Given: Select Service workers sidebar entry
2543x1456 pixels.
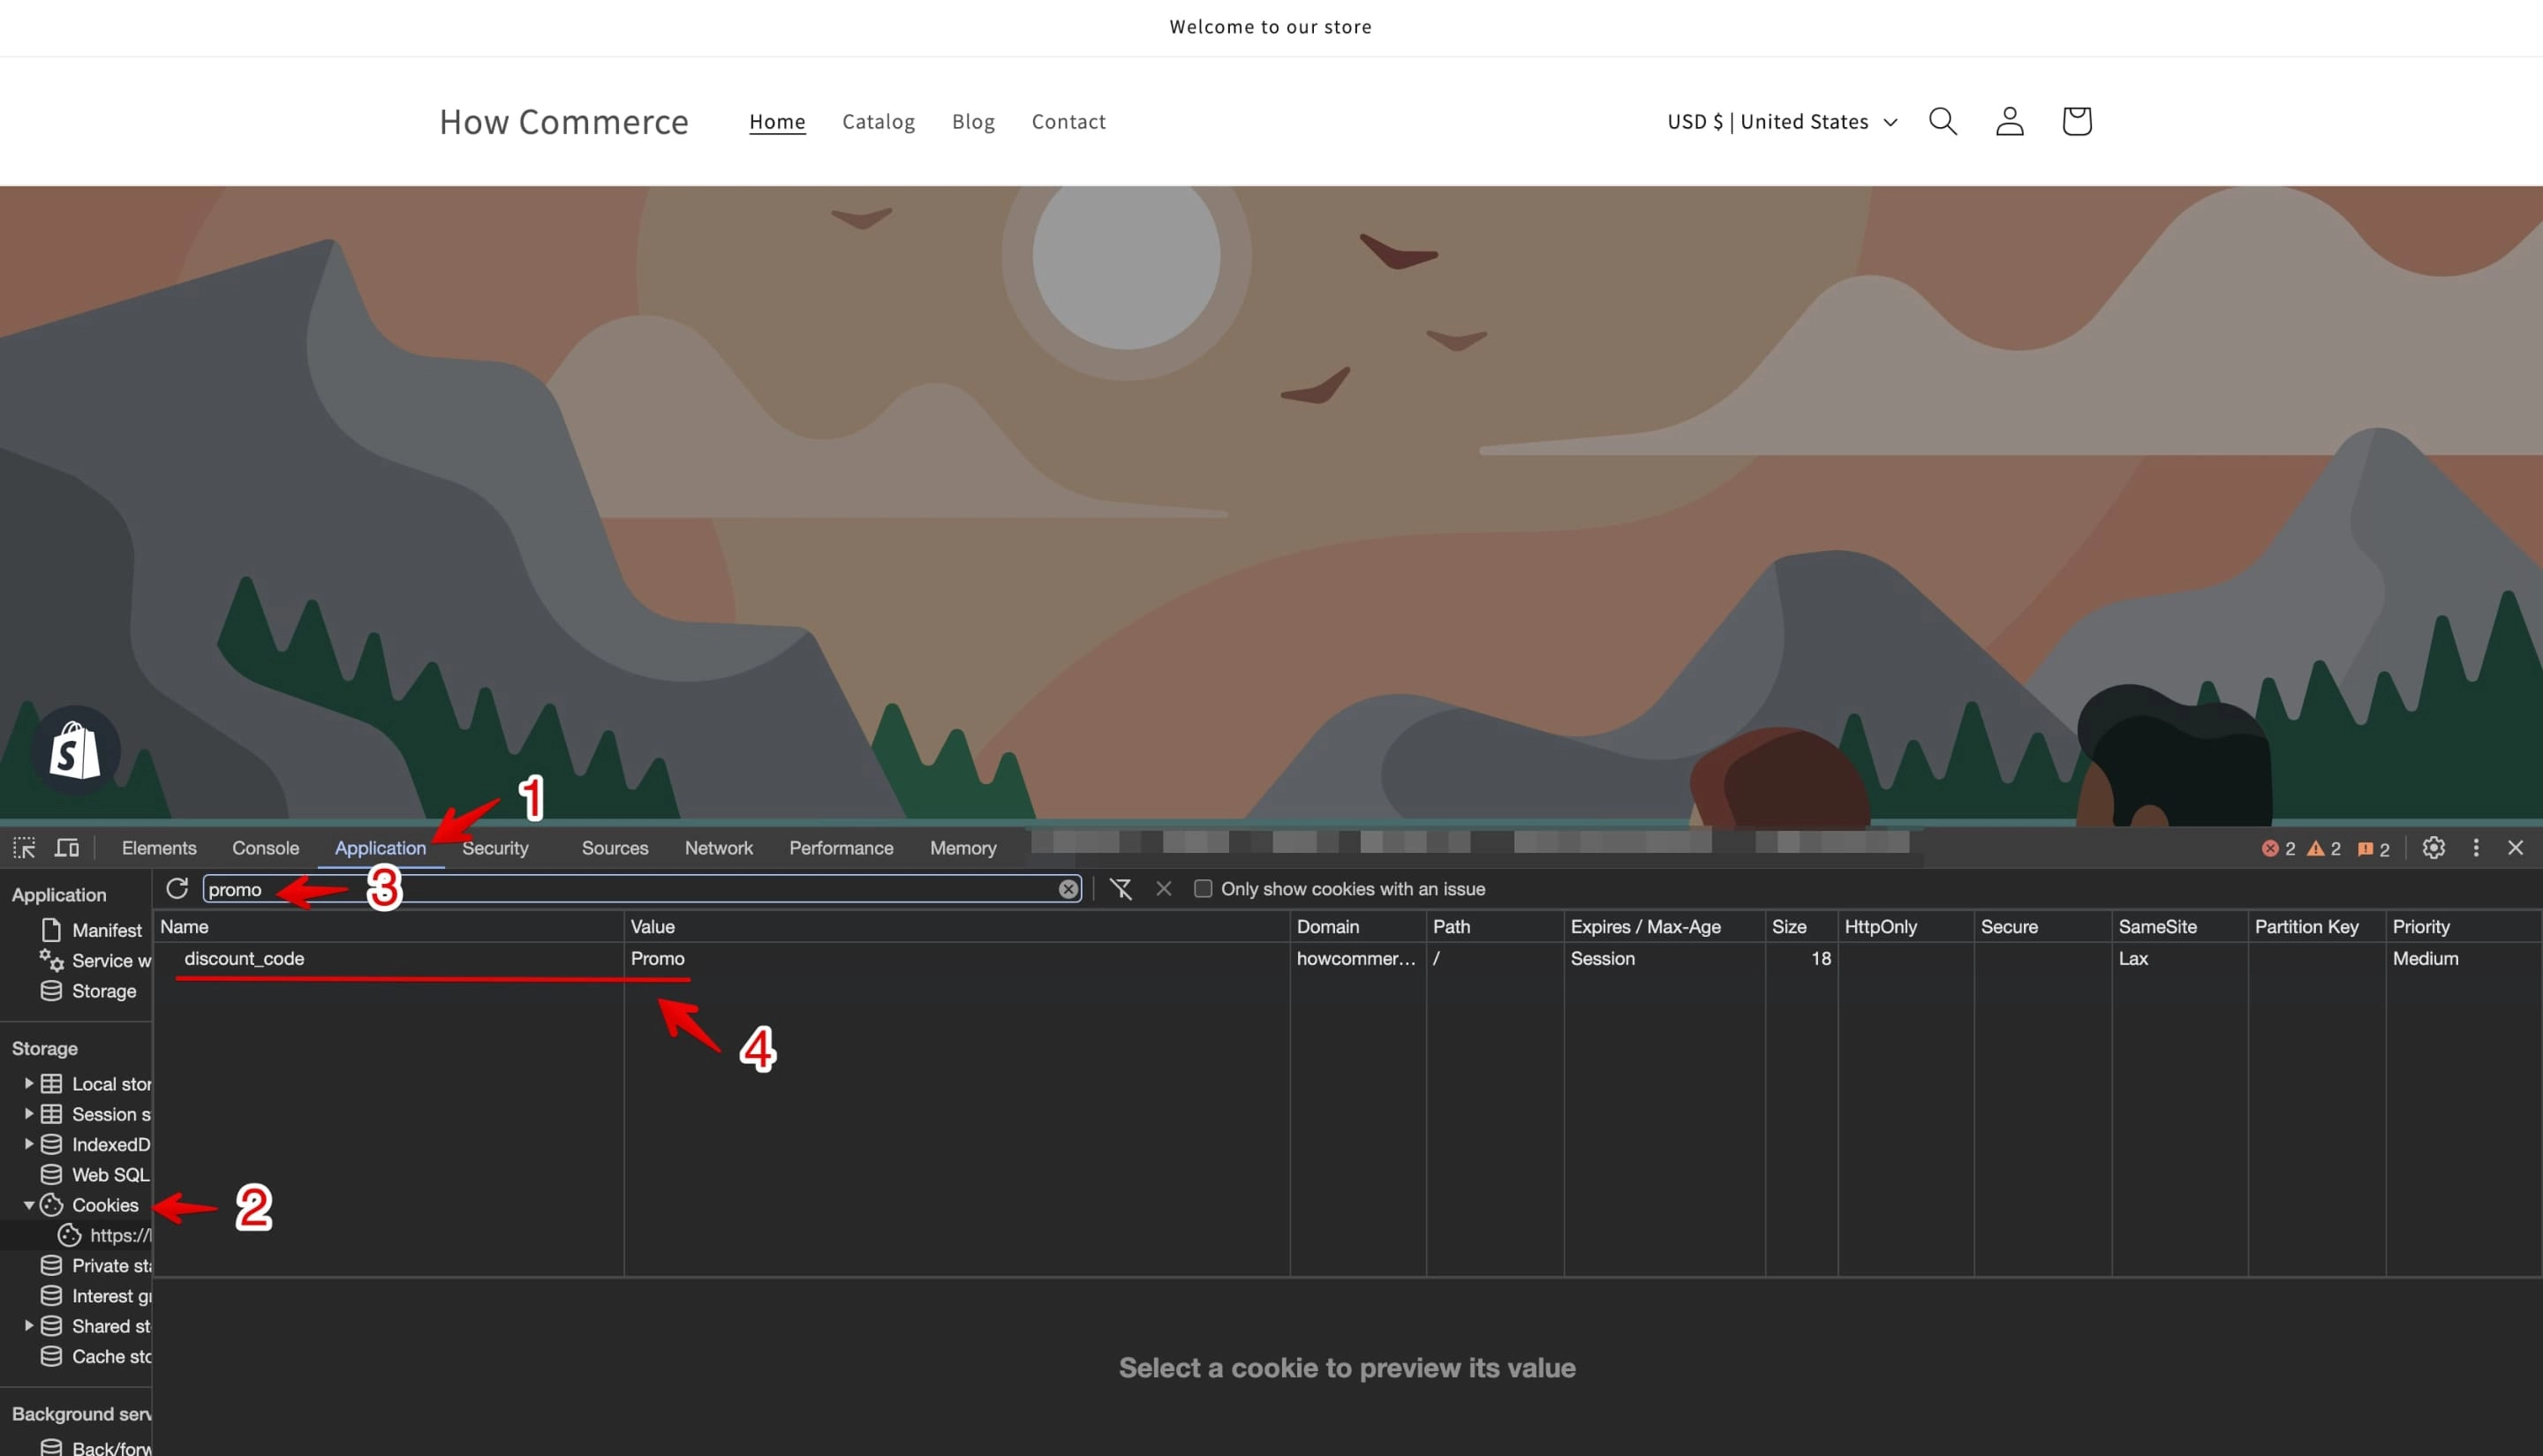Looking at the screenshot, I should [95, 960].
